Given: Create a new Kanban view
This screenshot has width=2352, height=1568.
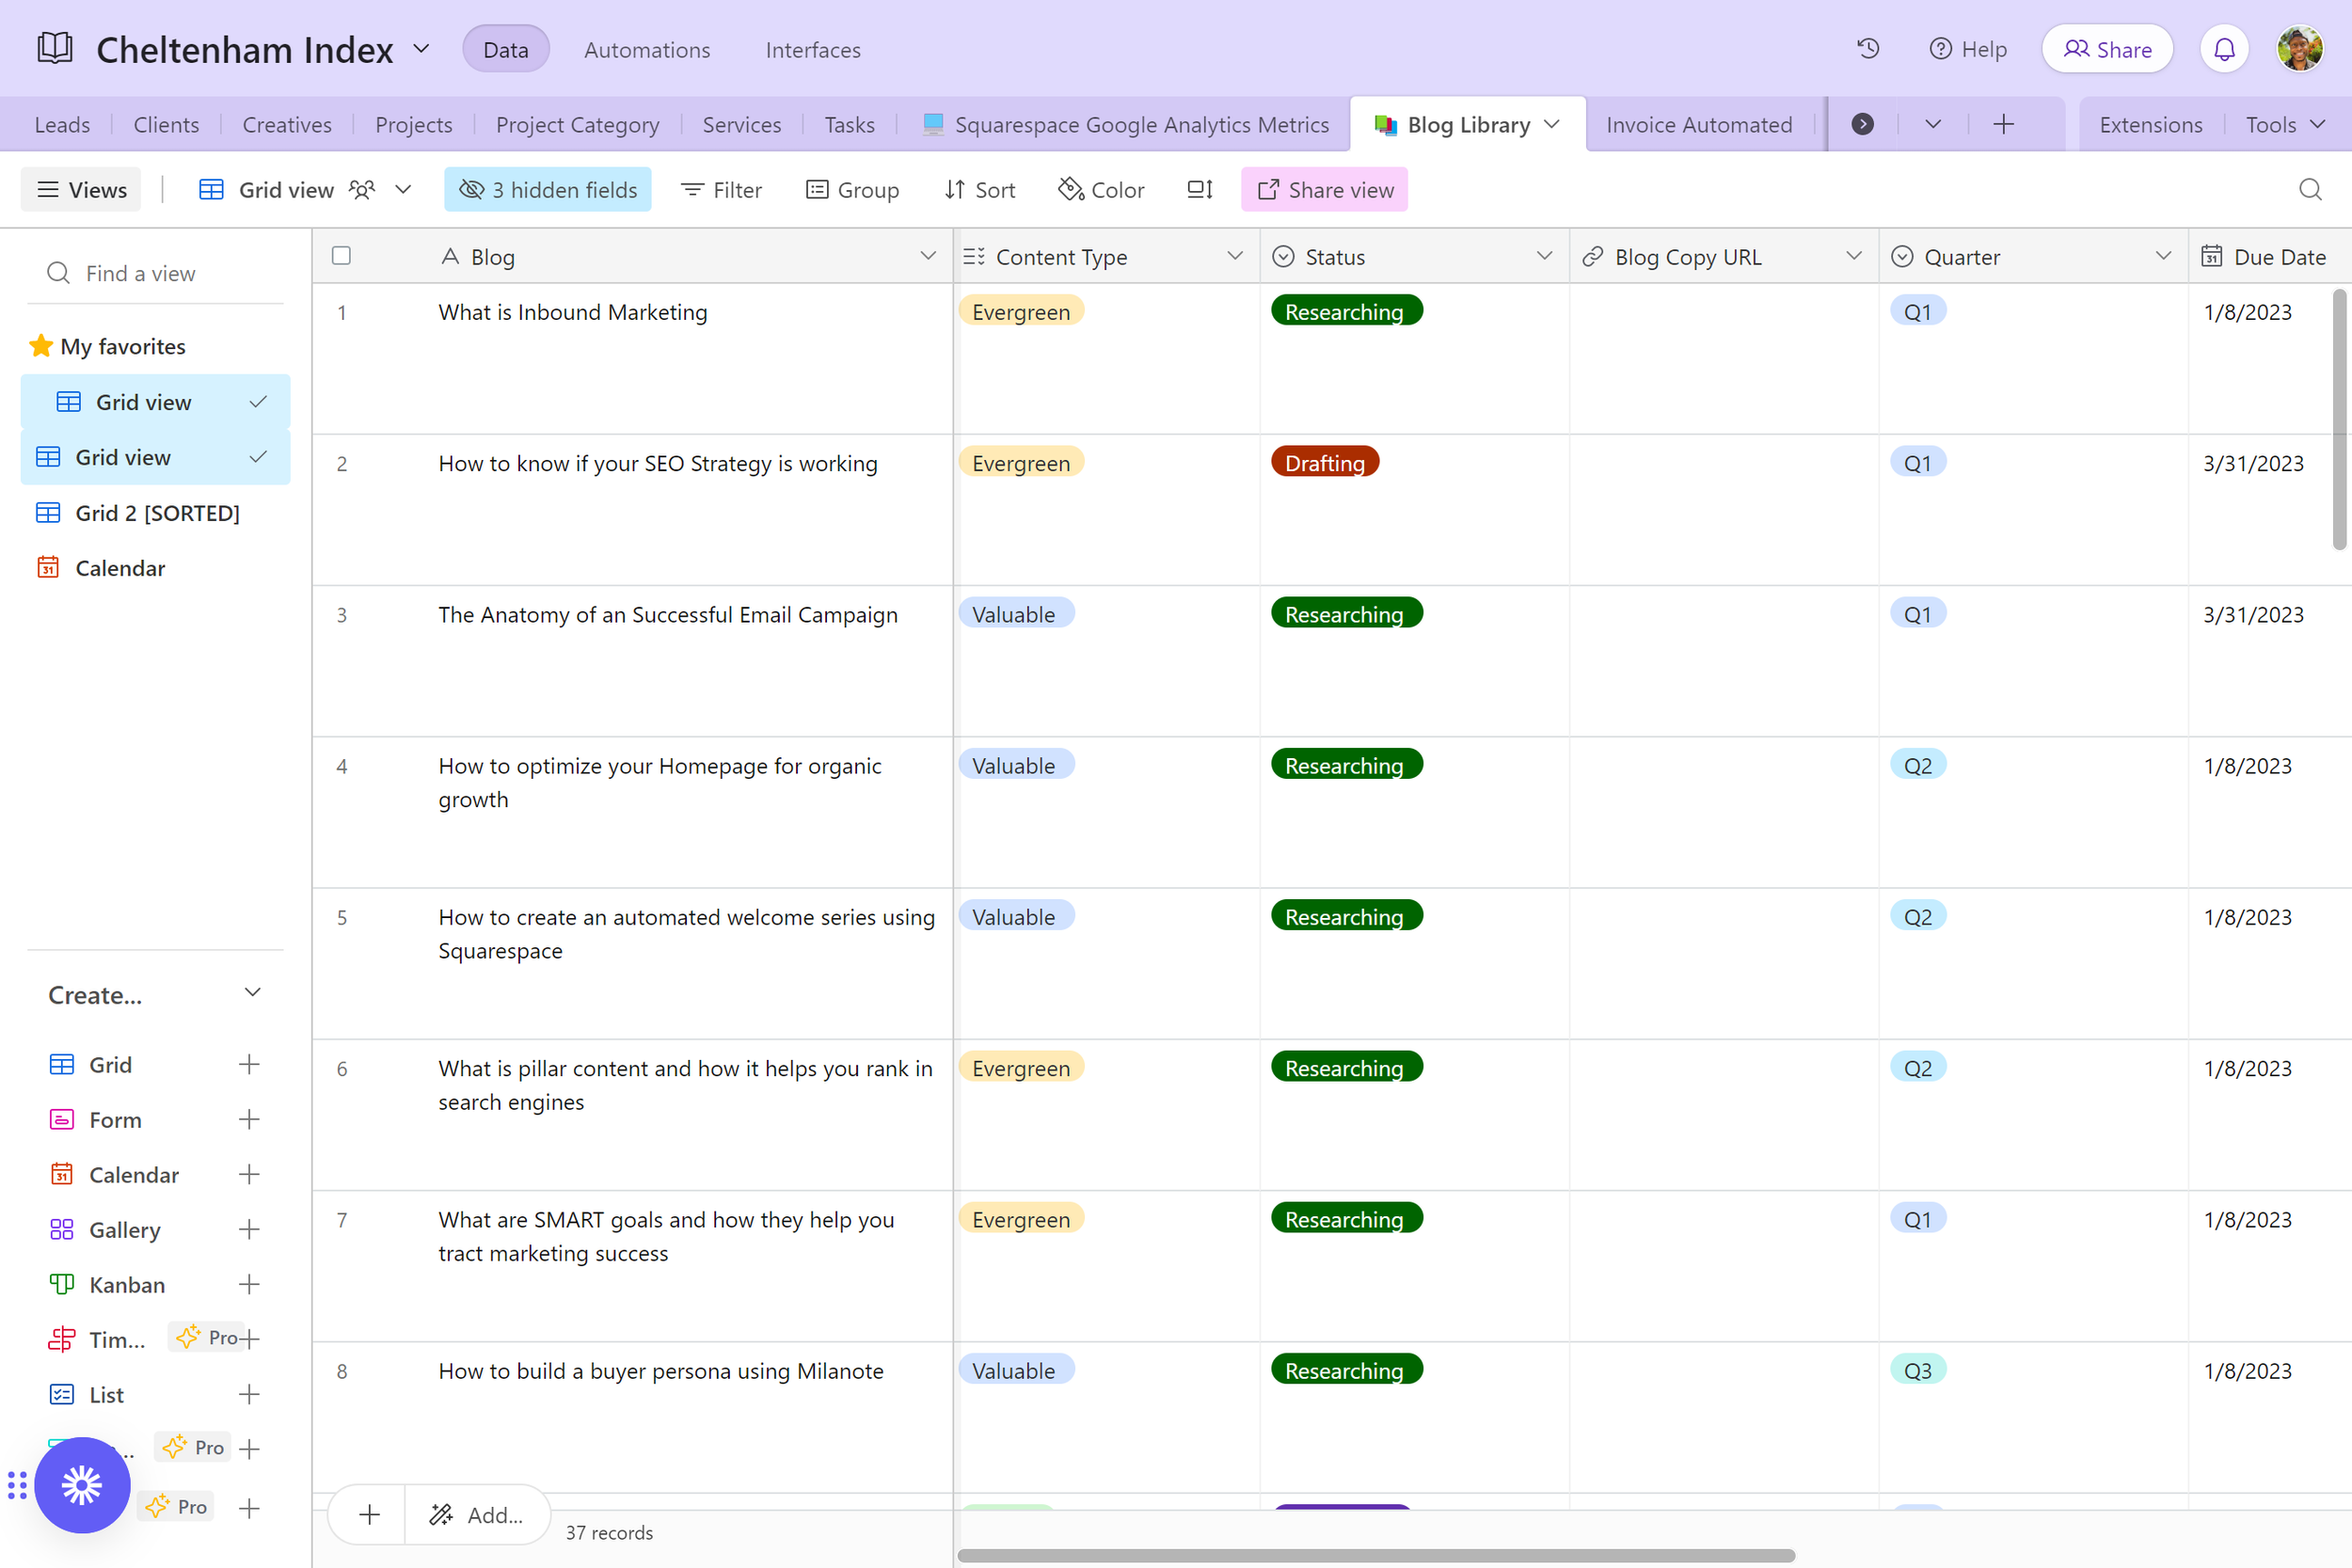Looking at the screenshot, I should (250, 1284).
